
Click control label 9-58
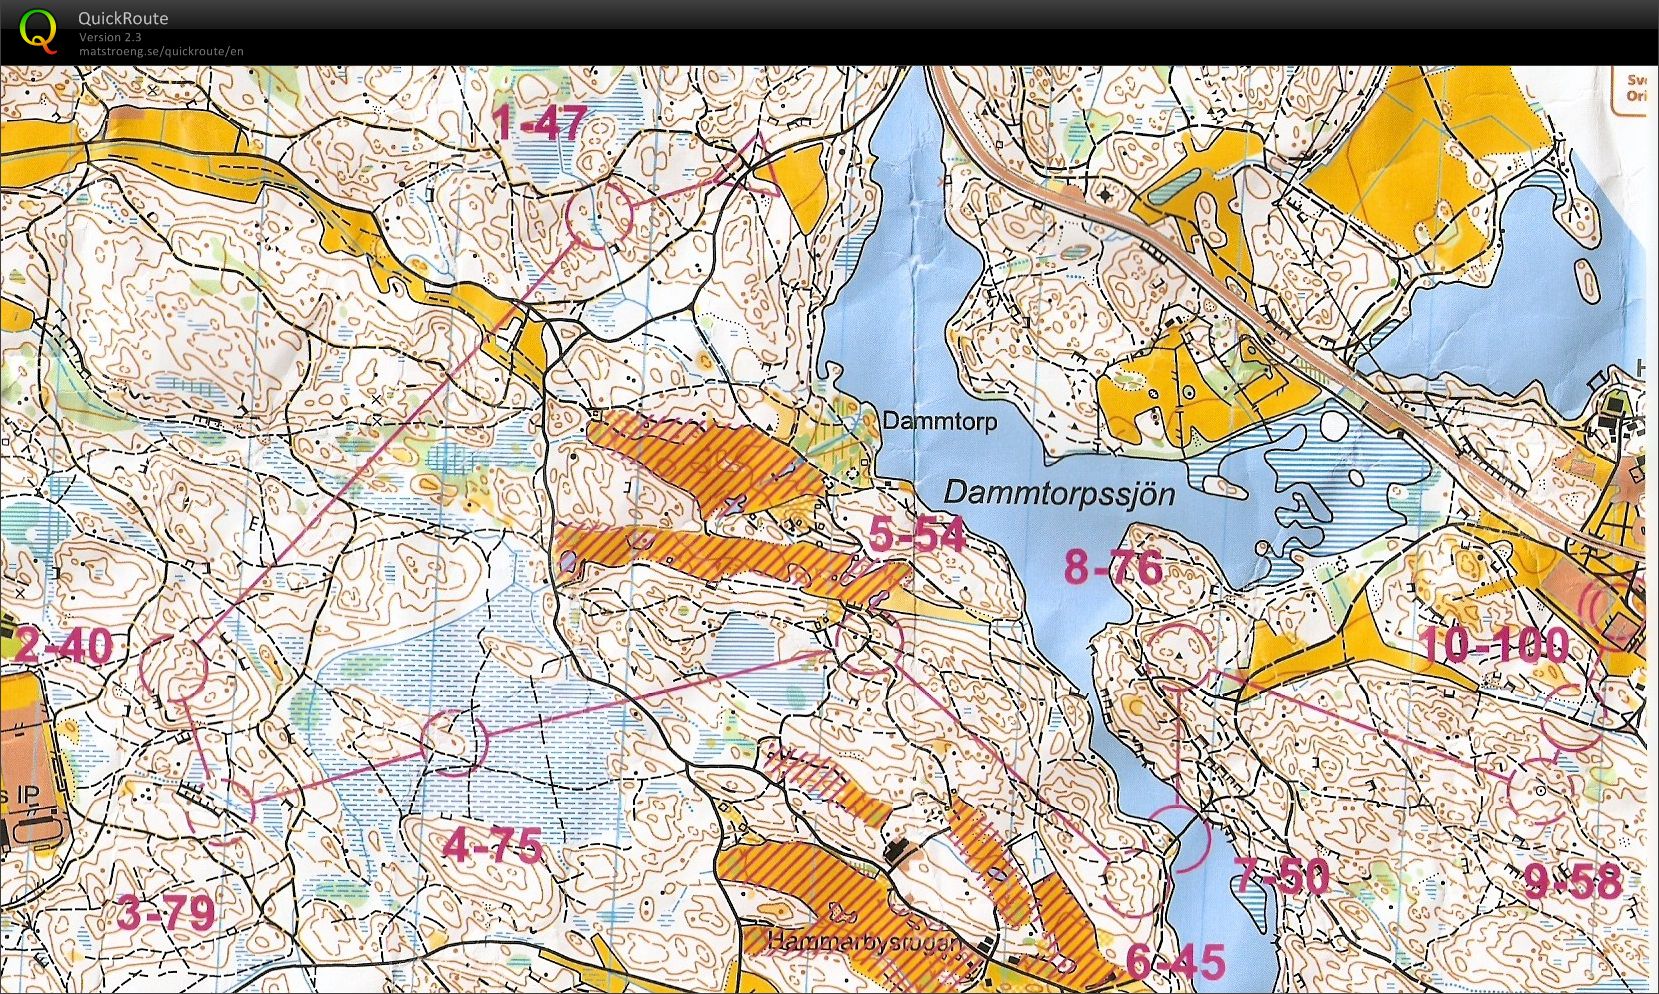click(x=1573, y=881)
